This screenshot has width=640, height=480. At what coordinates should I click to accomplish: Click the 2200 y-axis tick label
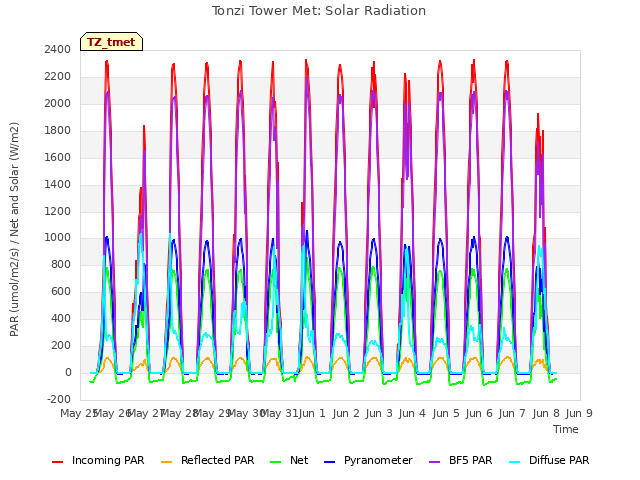(x=58, y=76)
